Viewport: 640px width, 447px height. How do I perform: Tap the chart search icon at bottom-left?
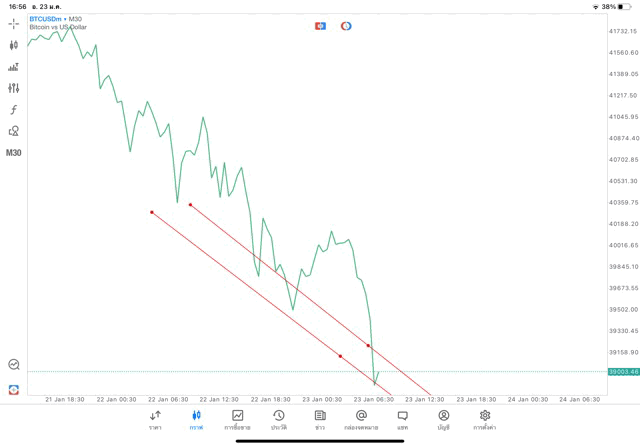point(14,366)
